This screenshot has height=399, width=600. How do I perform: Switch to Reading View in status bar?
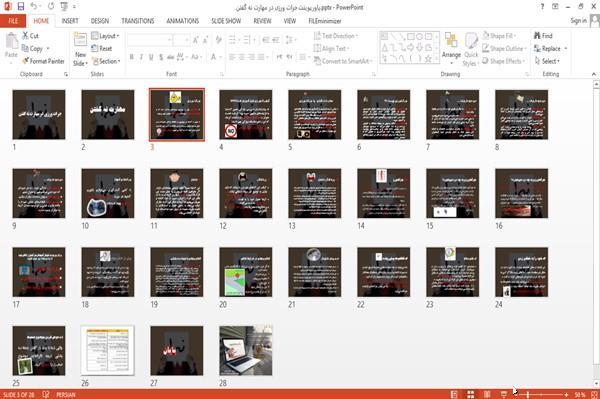pos(487,394)
